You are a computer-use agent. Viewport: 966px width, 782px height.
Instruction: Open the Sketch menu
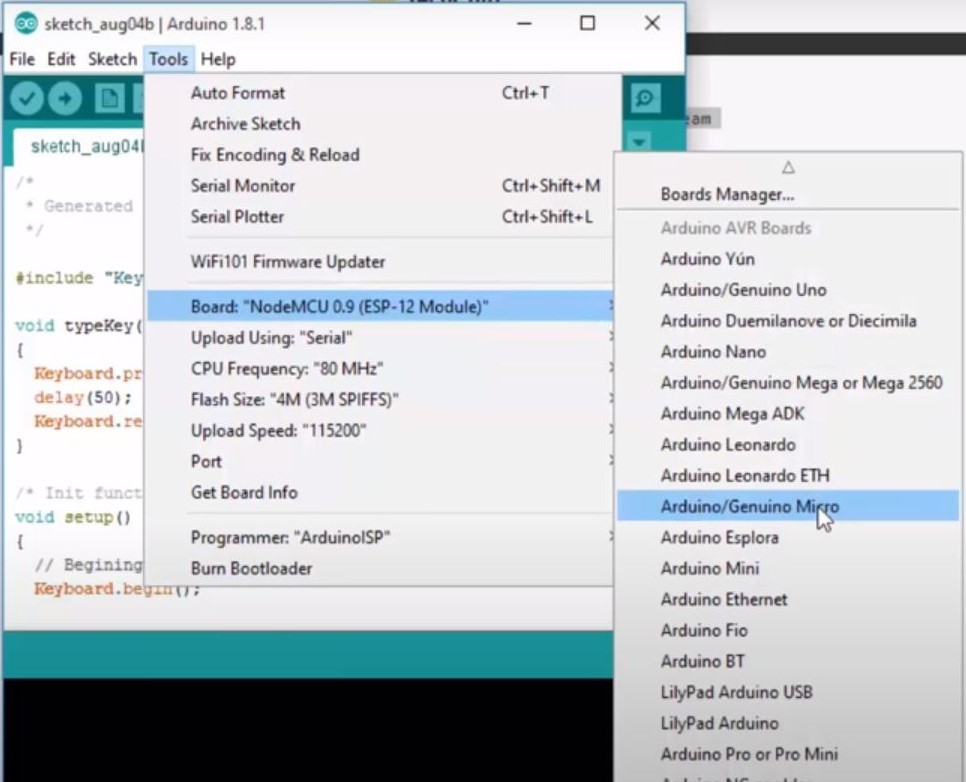[x=112, y=59]
